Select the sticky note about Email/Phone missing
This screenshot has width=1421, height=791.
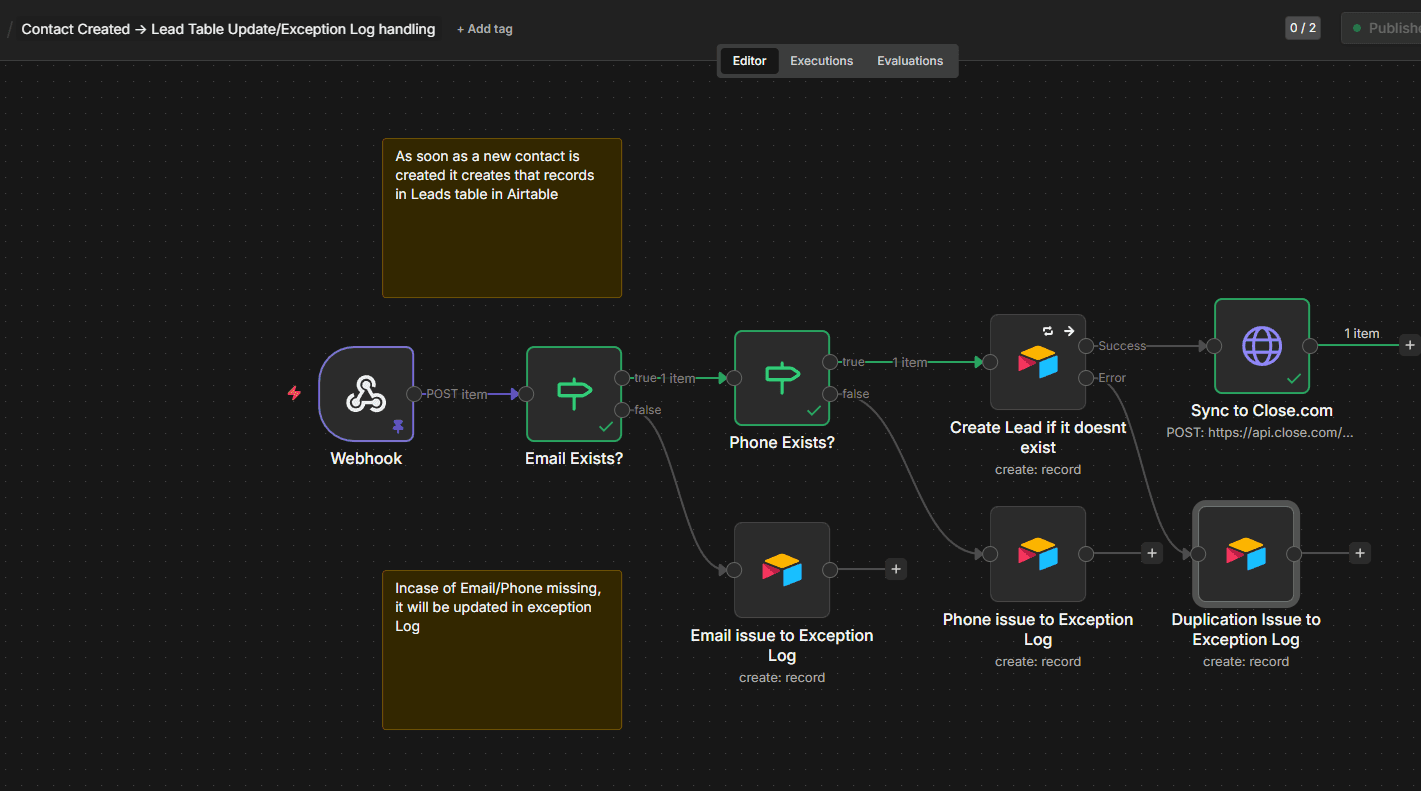tap(502, 650)
